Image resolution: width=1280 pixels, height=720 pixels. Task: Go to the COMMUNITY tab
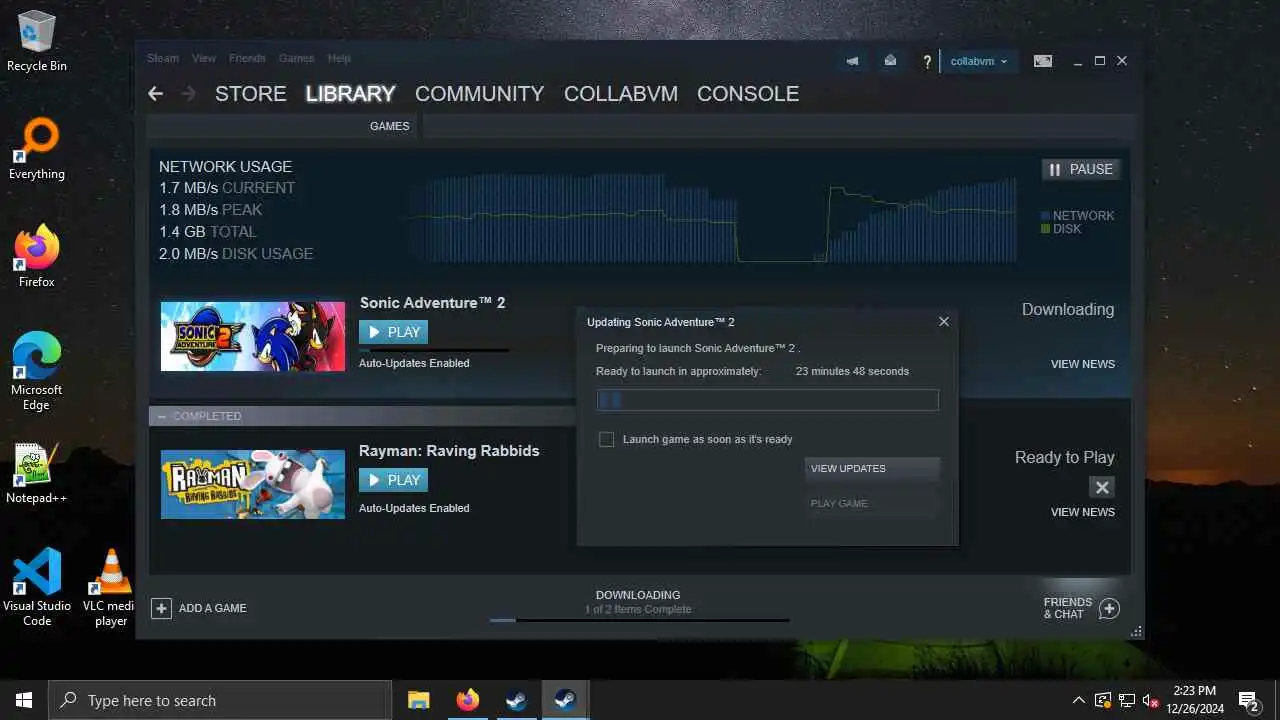[x=479, y=94]
